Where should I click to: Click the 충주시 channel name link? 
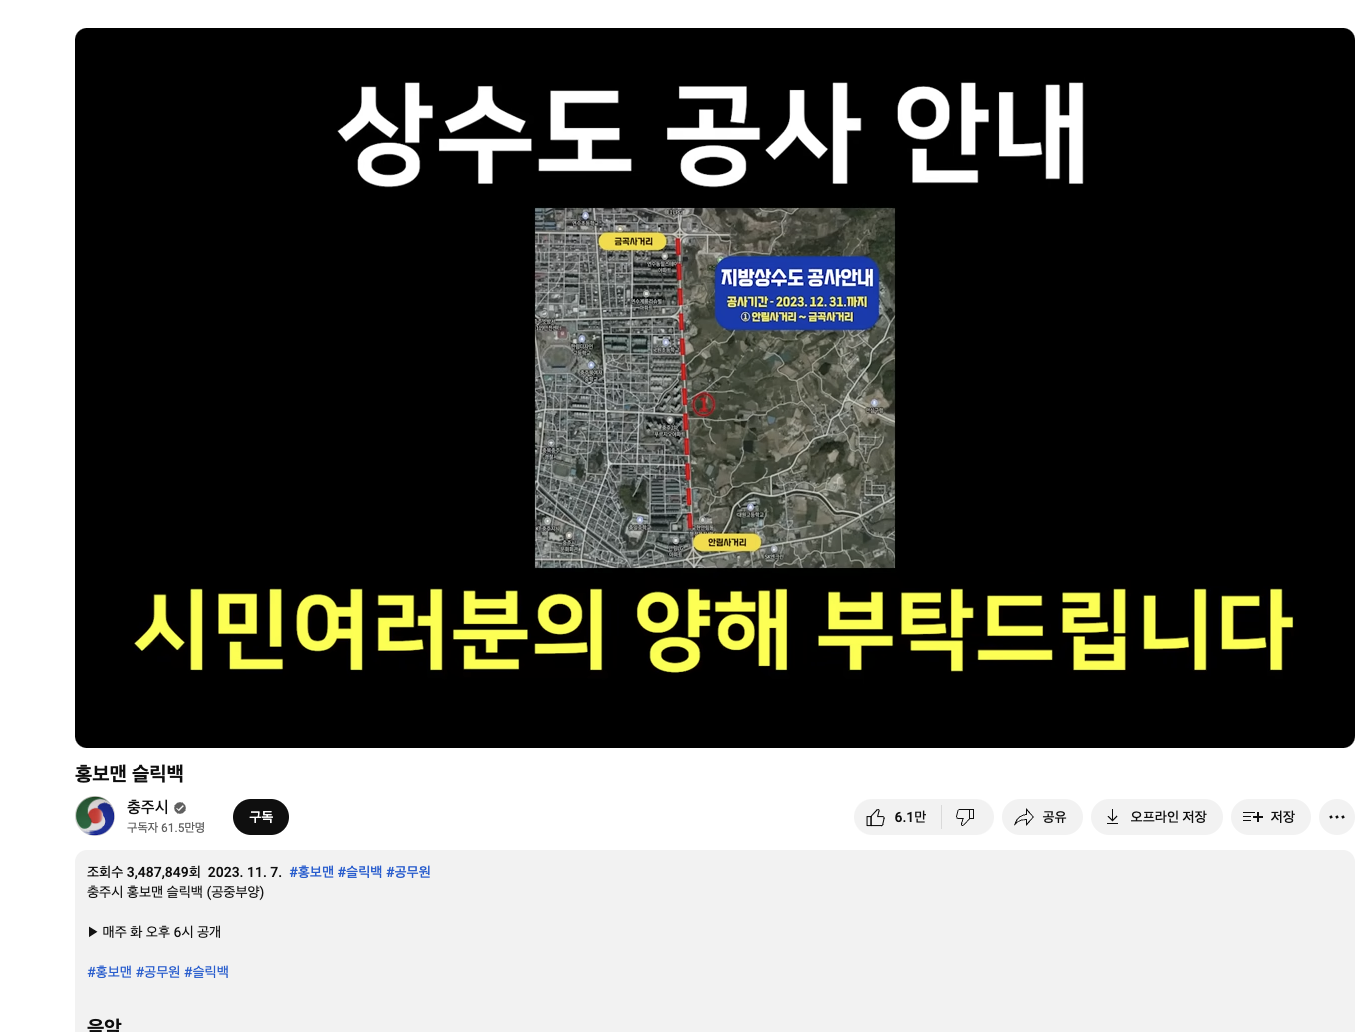147,808
